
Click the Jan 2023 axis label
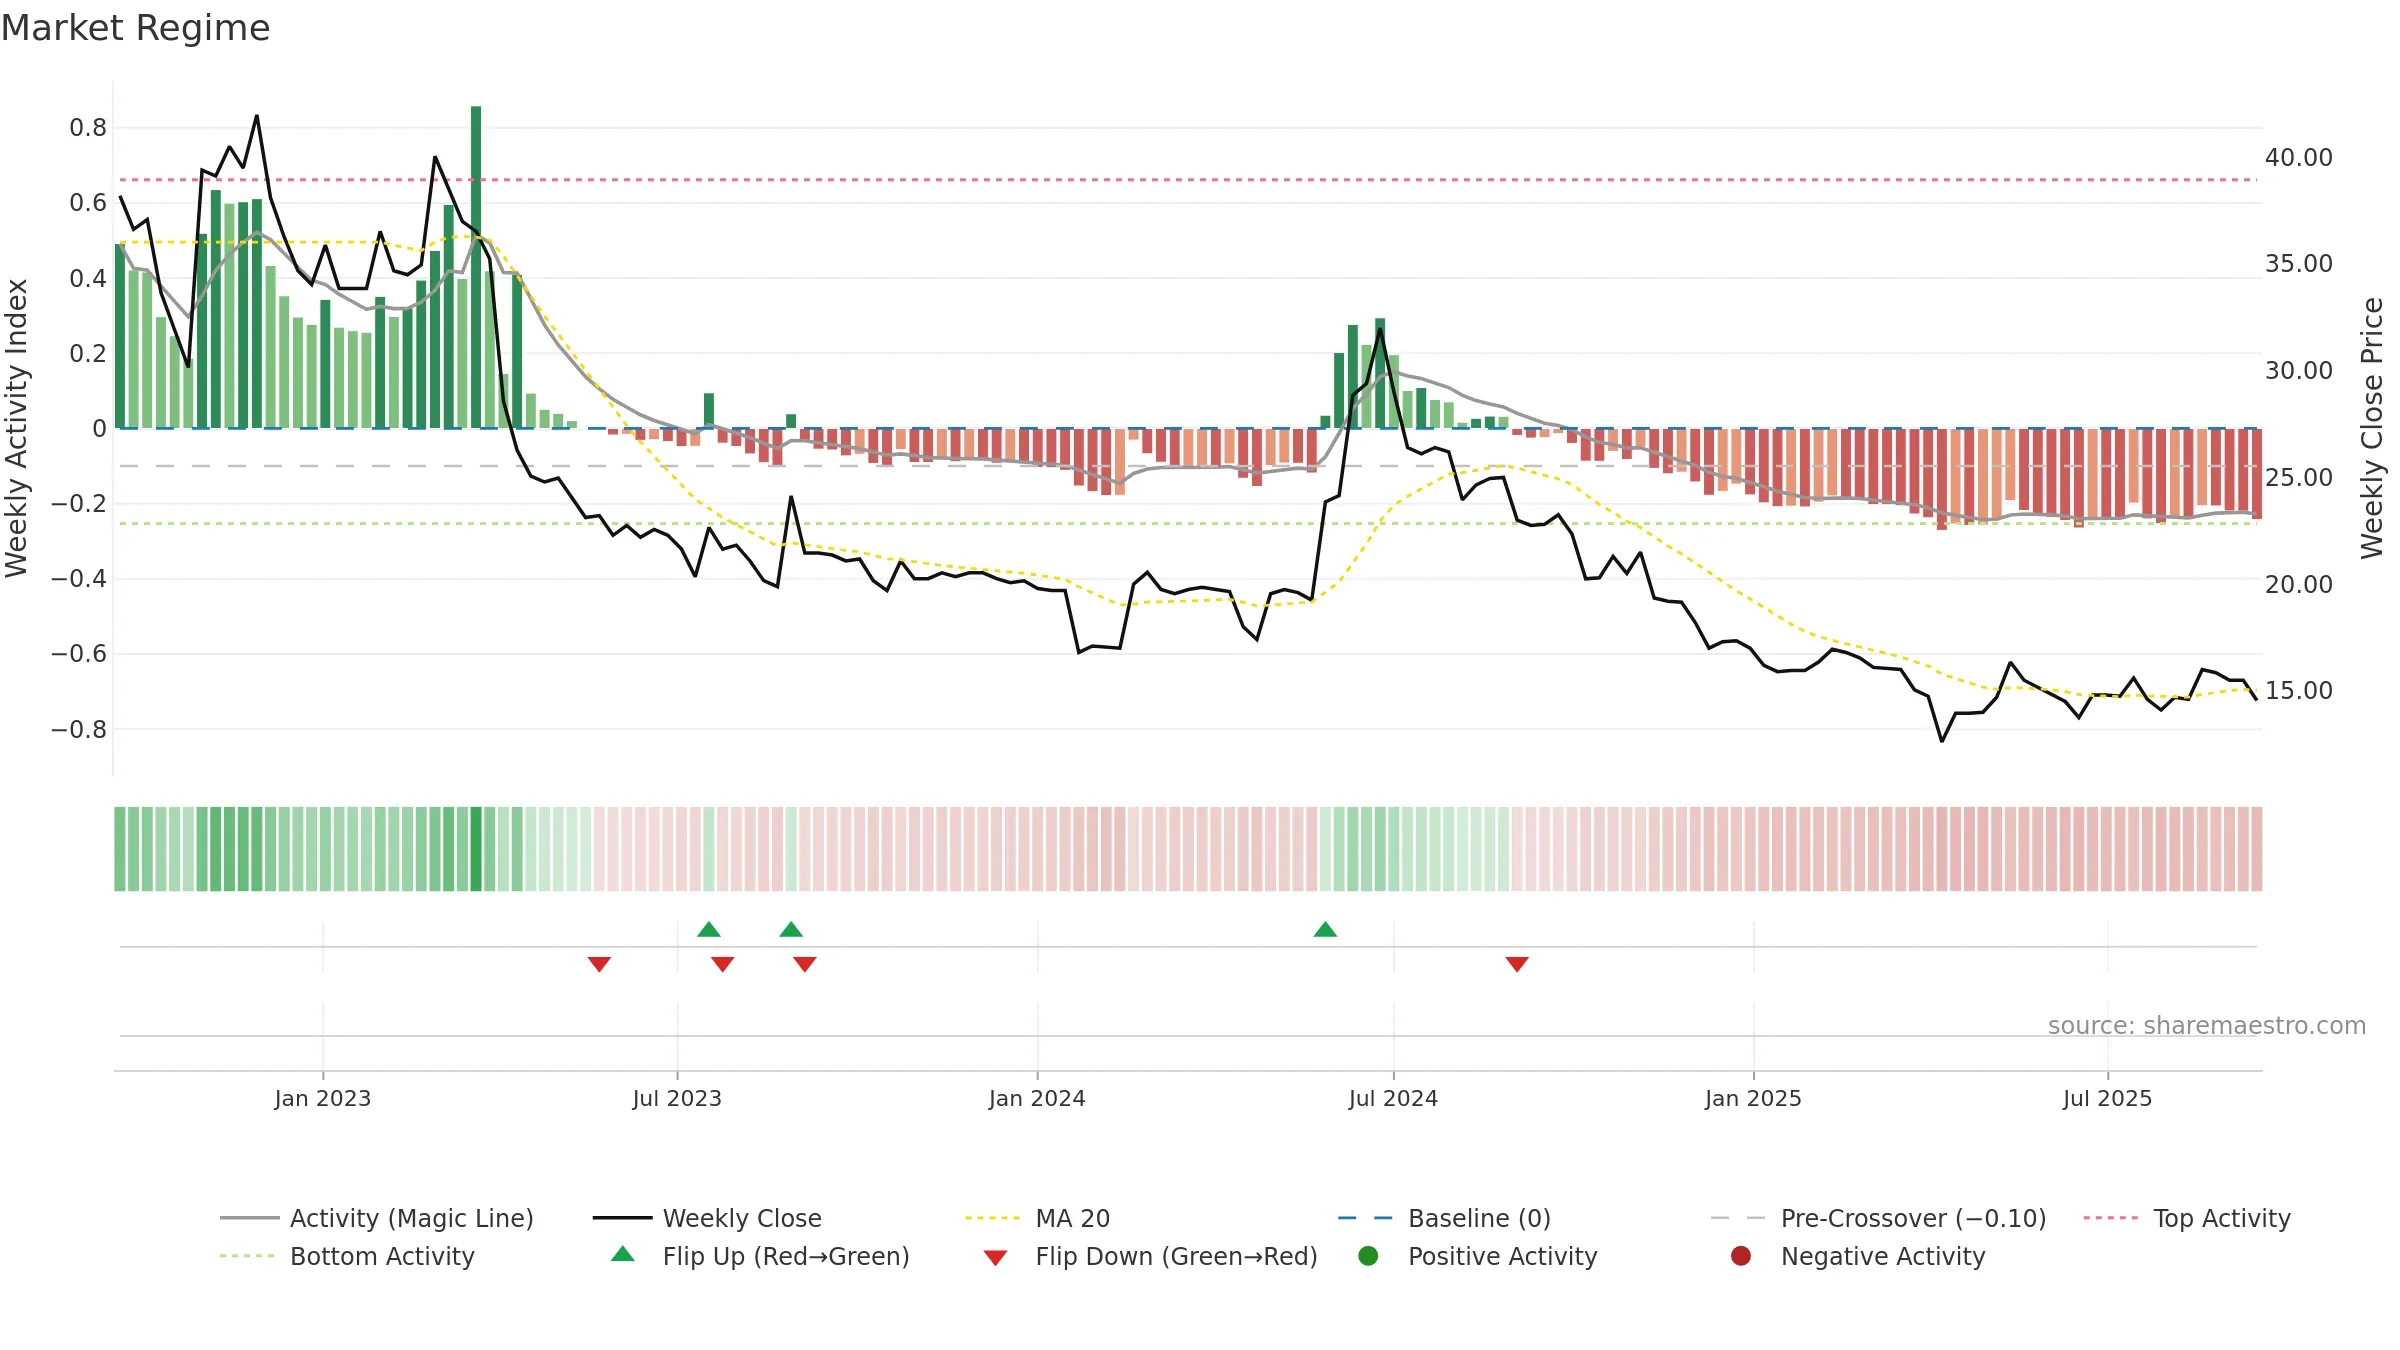(x=323, y=1098)
